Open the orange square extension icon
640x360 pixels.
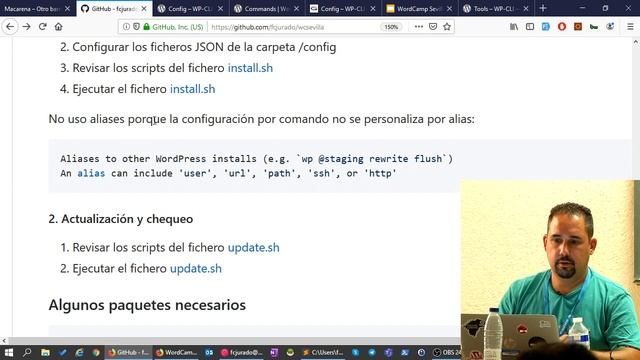[x=578, y=27]
